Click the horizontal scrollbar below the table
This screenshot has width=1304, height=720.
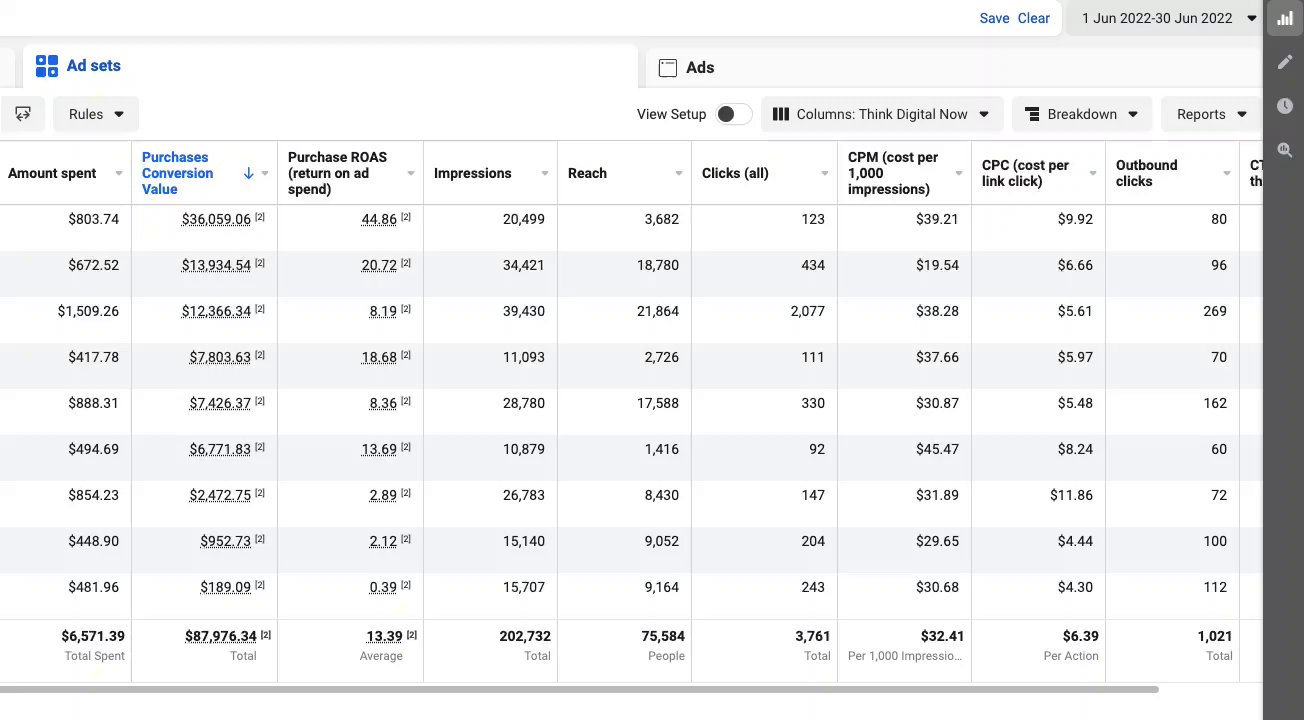(x=578, y=689)
